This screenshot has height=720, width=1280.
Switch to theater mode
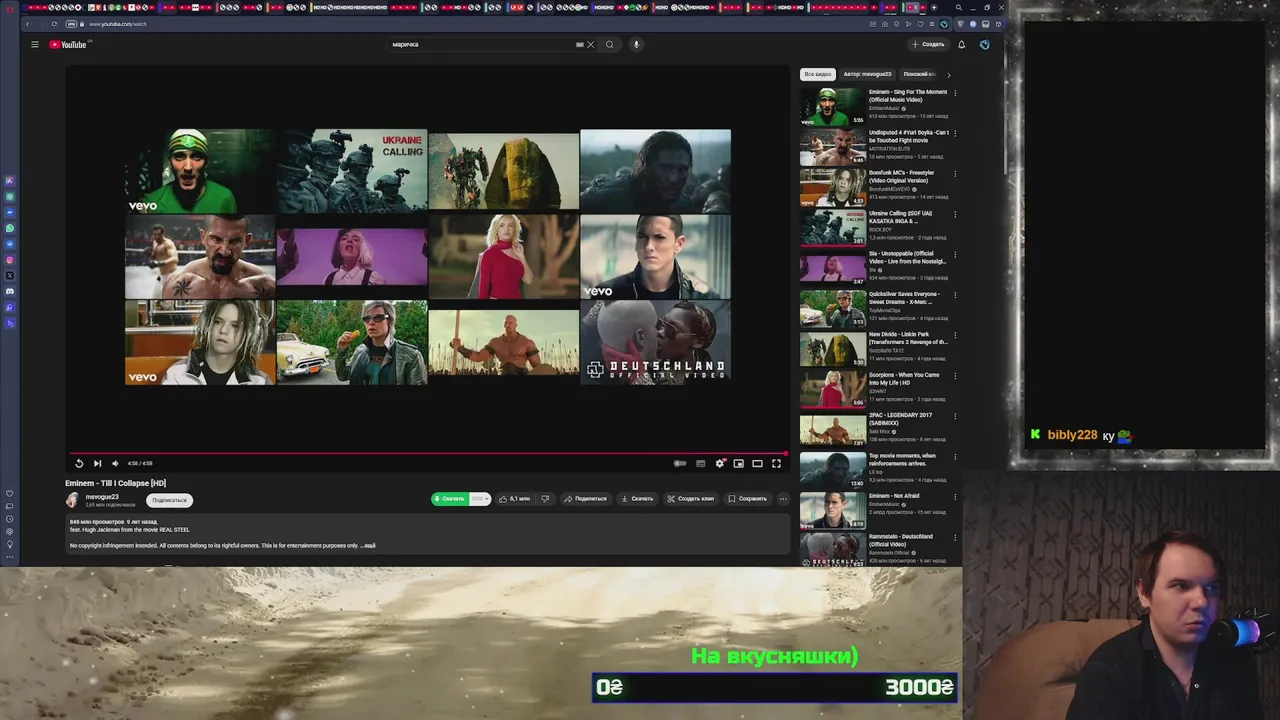point(757,463)
